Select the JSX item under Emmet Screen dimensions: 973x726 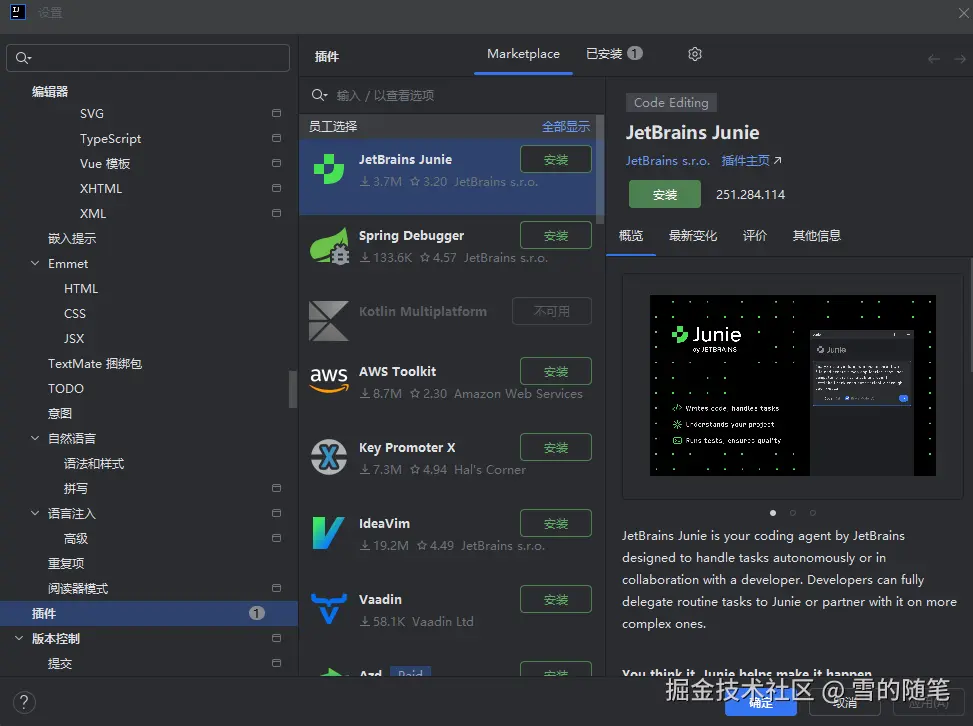[x=74, y=338]
